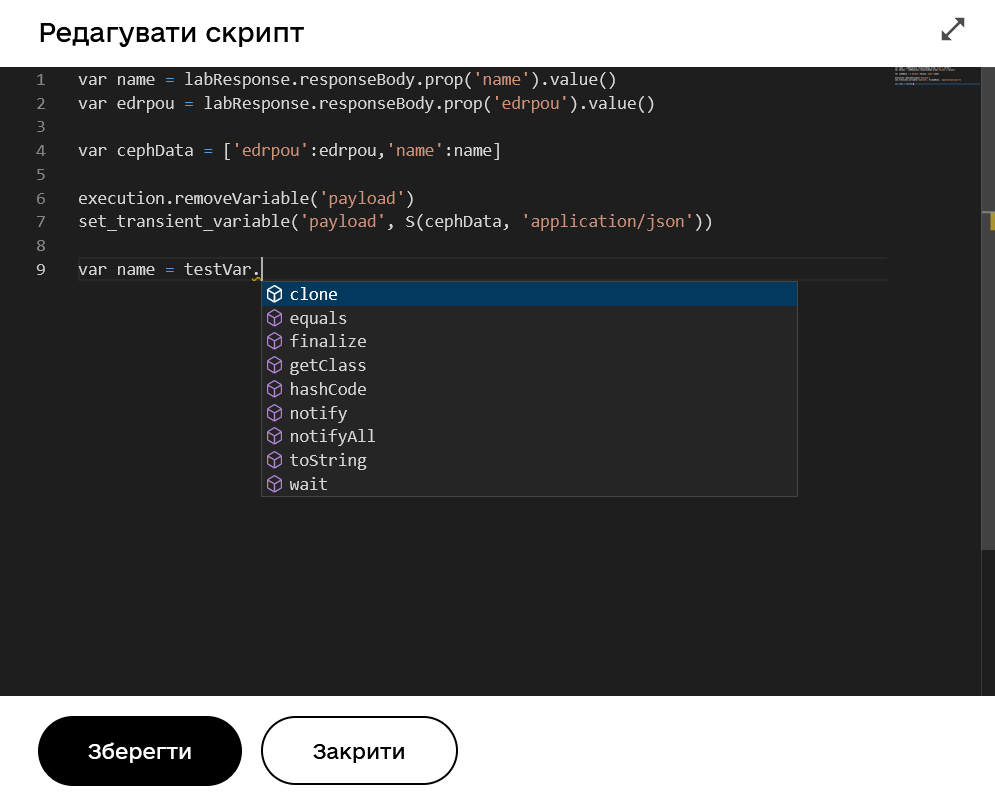995x804 pixels.
Task: Click line number 9 in gutter
Action: point(40,269)
